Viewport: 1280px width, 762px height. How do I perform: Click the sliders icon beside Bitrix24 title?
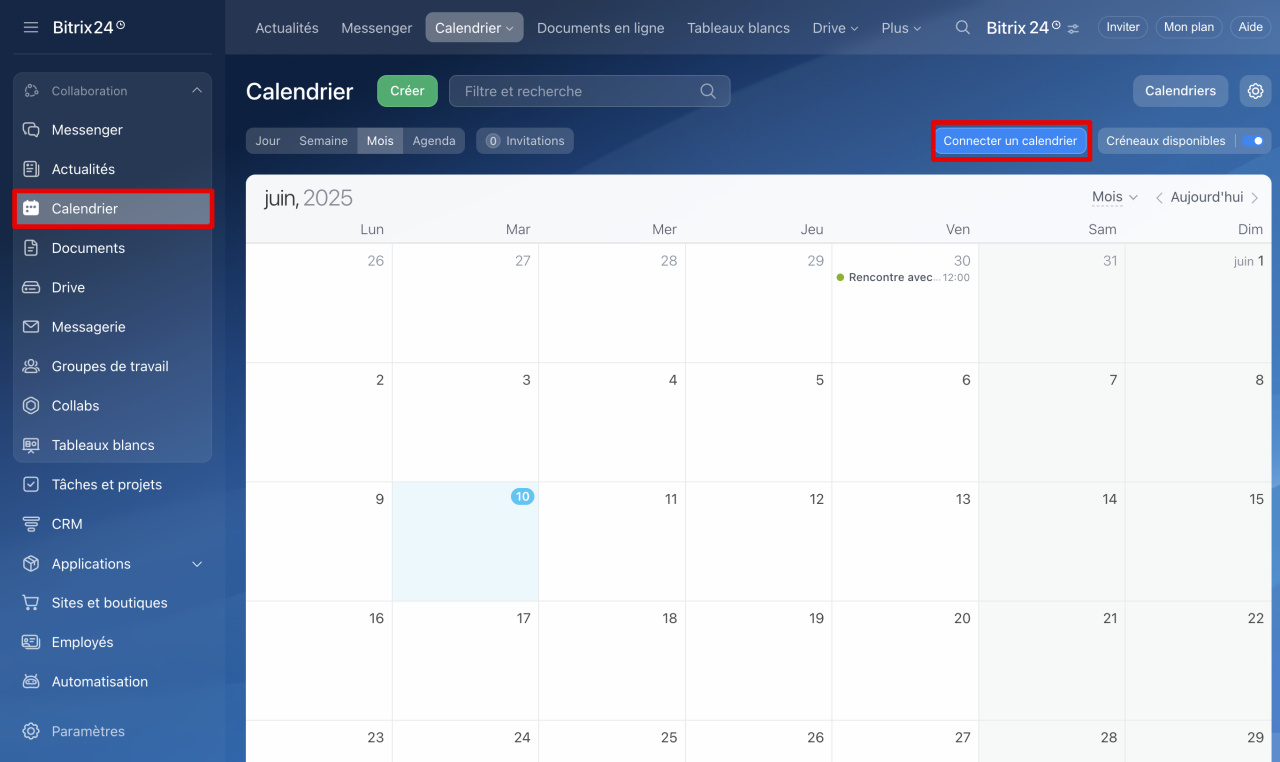[x=1073, y=29]
